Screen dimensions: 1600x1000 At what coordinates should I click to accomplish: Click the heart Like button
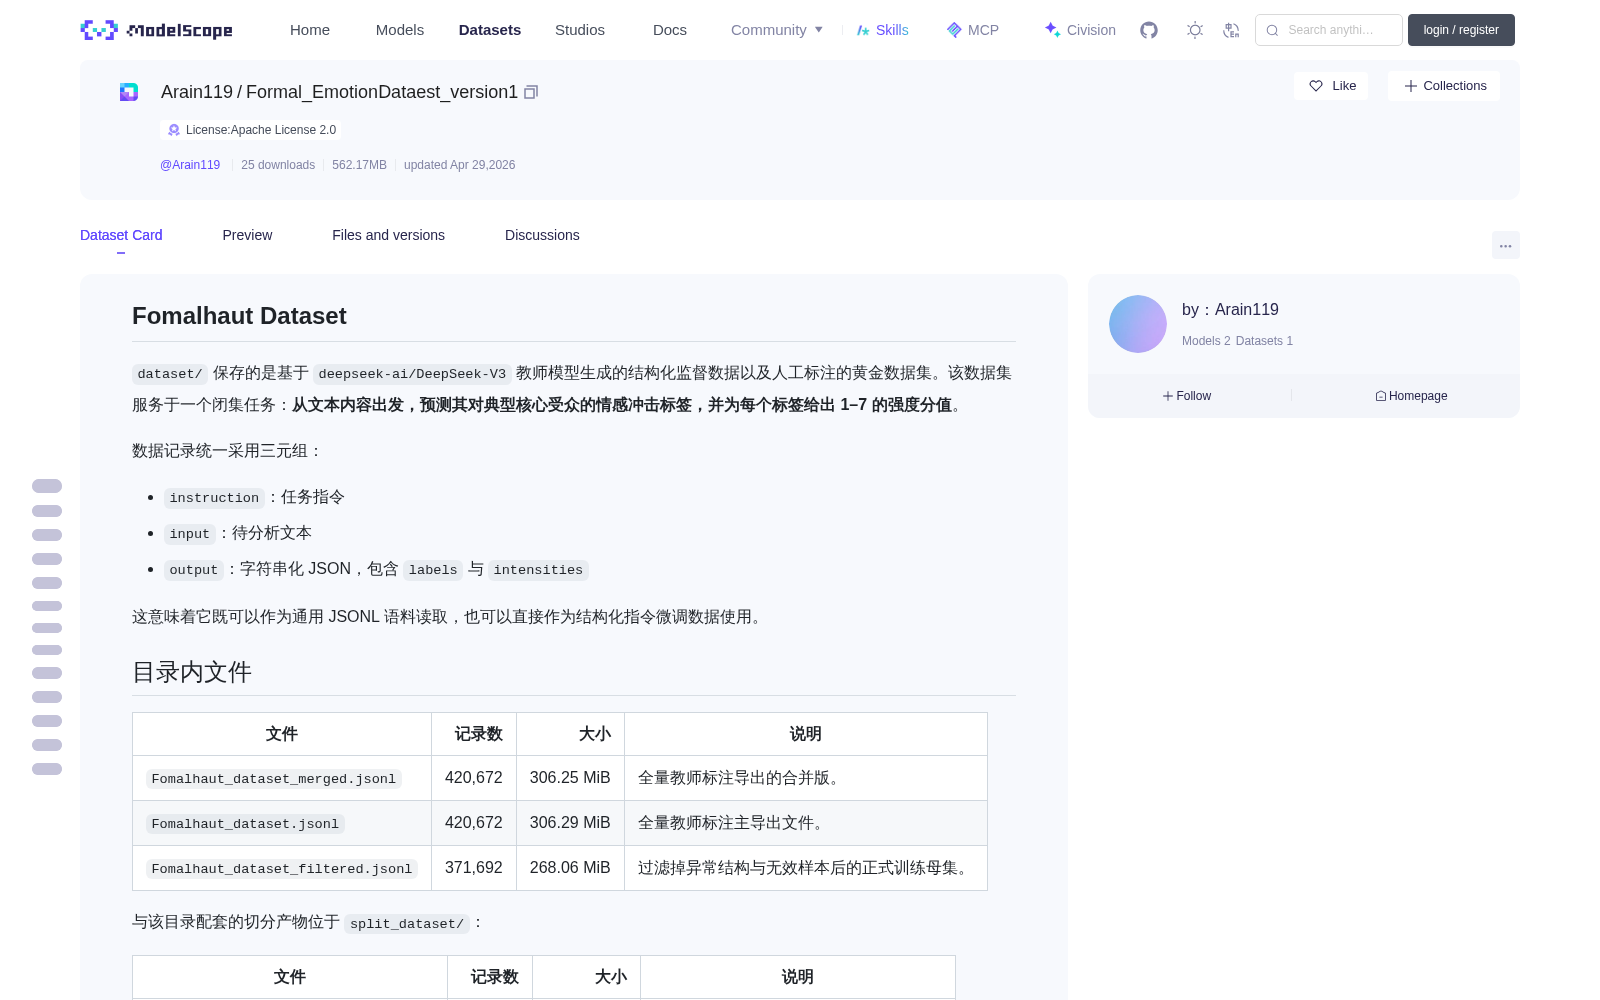1331,86
